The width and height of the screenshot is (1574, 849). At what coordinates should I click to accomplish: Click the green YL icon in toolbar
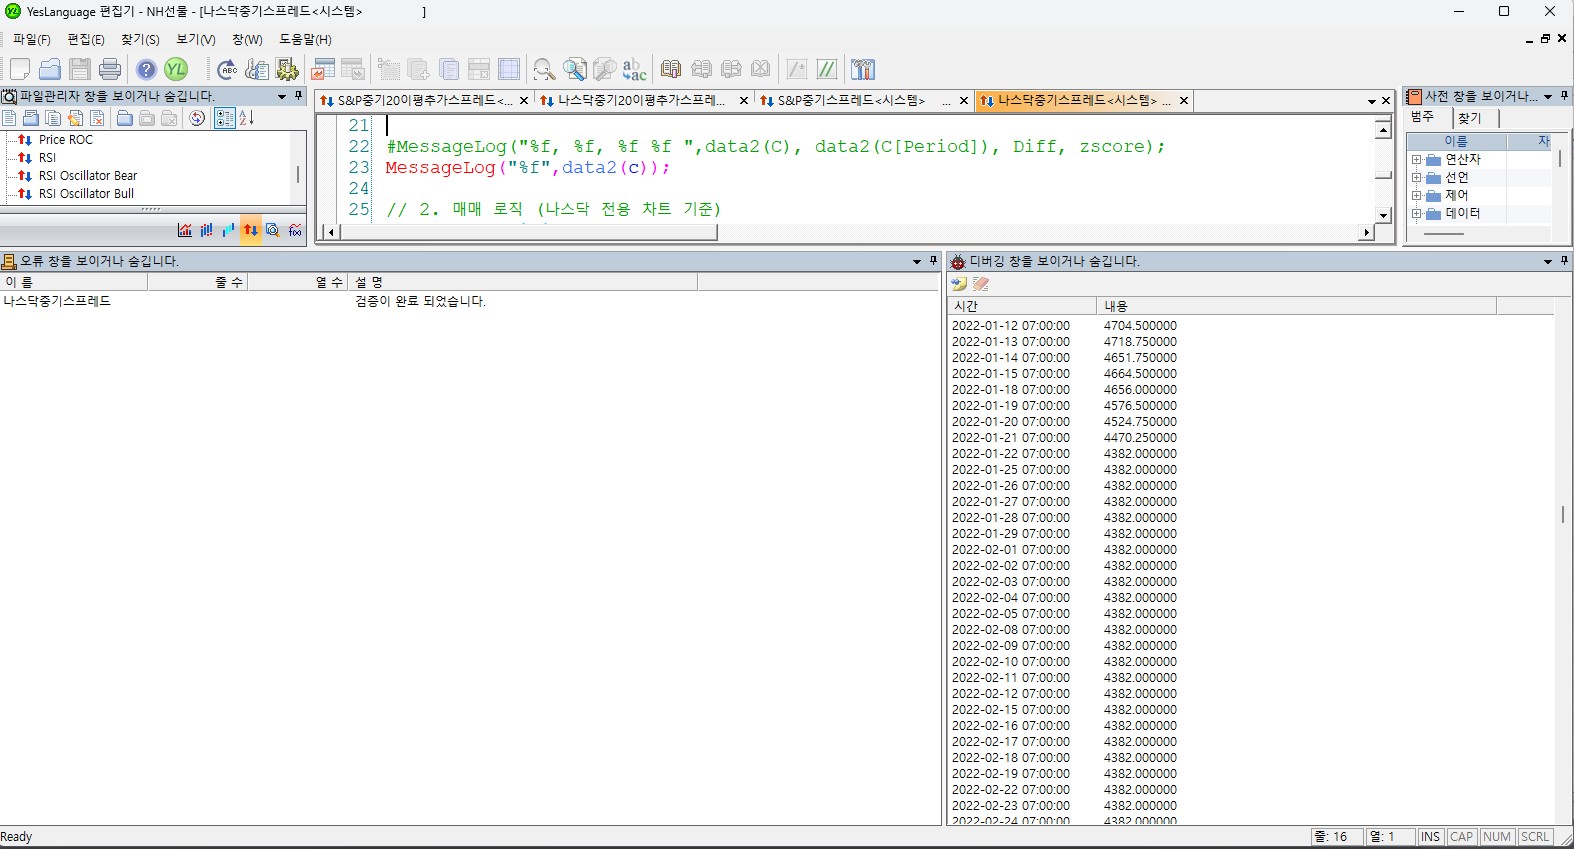point(176,69)
